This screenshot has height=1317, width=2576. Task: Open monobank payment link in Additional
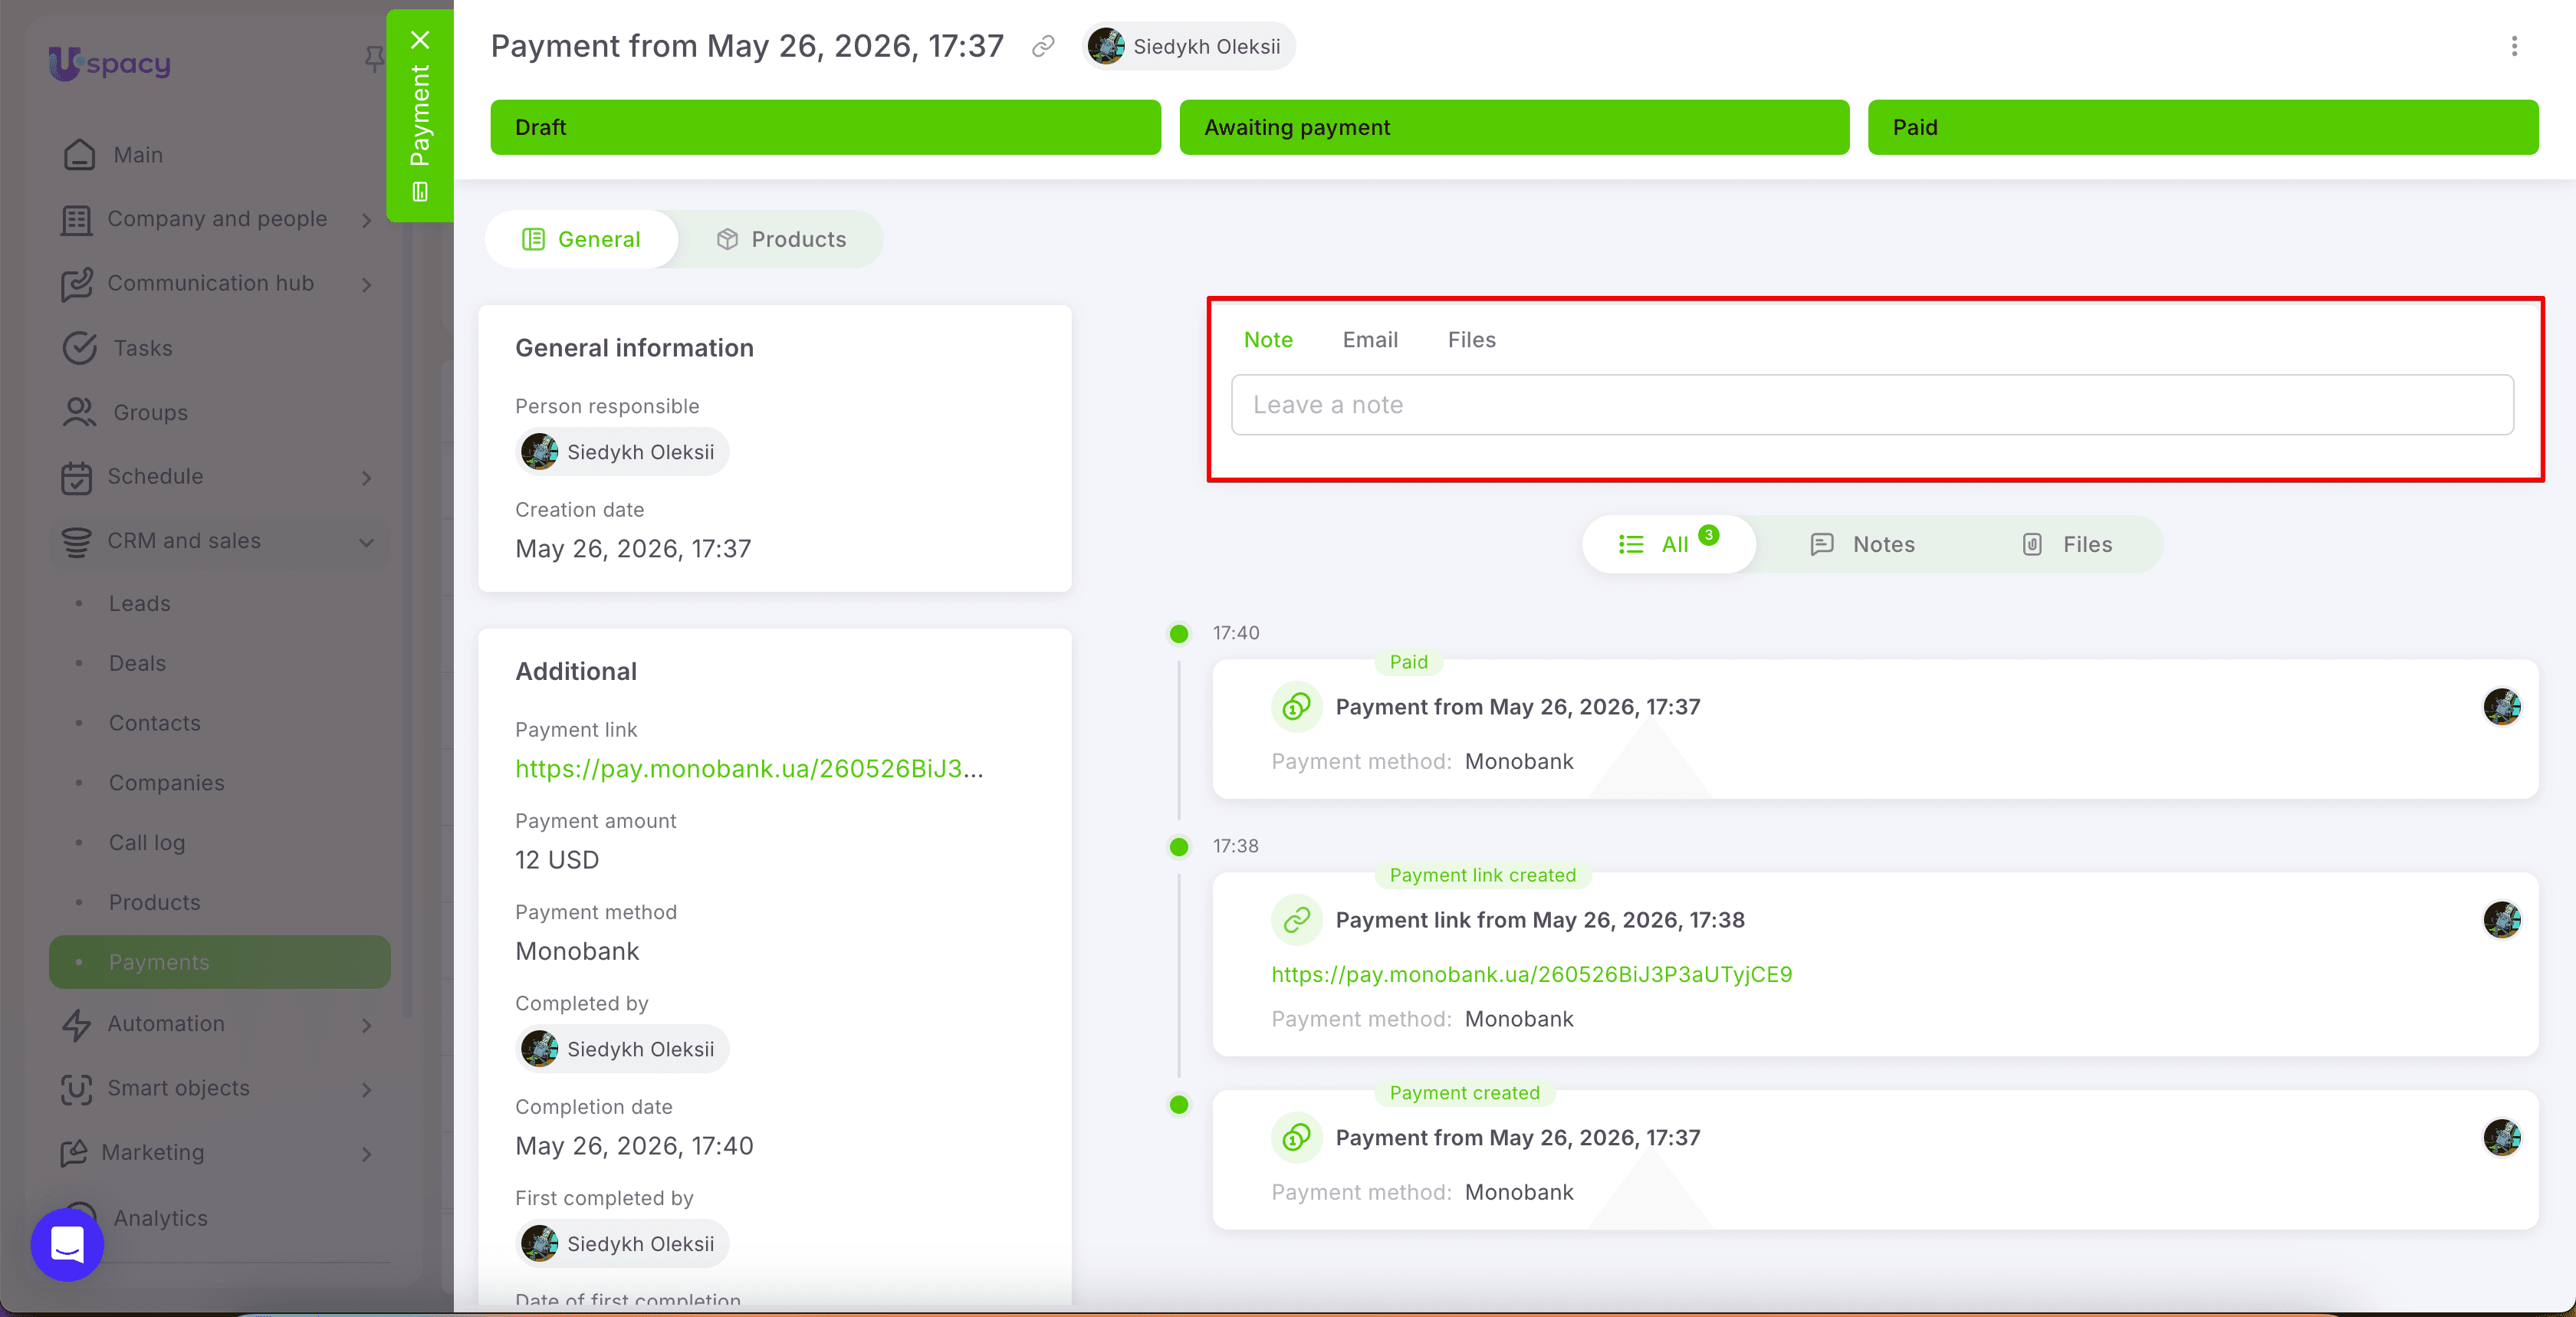coord(749,769)
